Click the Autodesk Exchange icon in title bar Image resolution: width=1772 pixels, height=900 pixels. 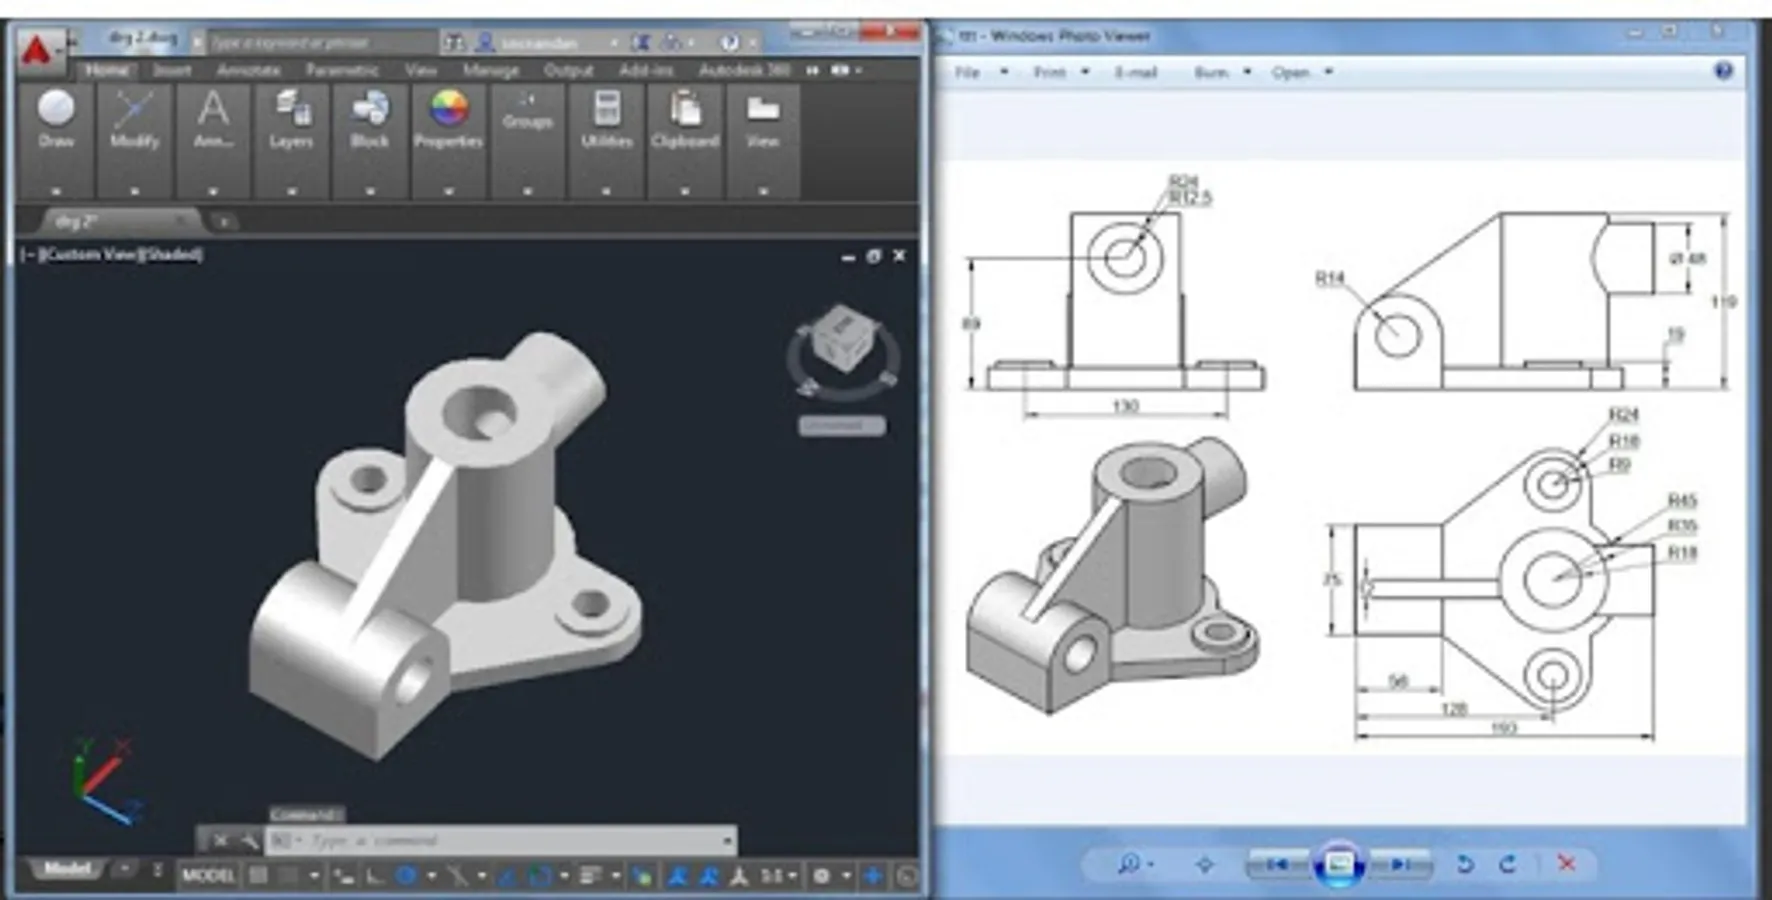pyautogui.click(x=641, y=42)
